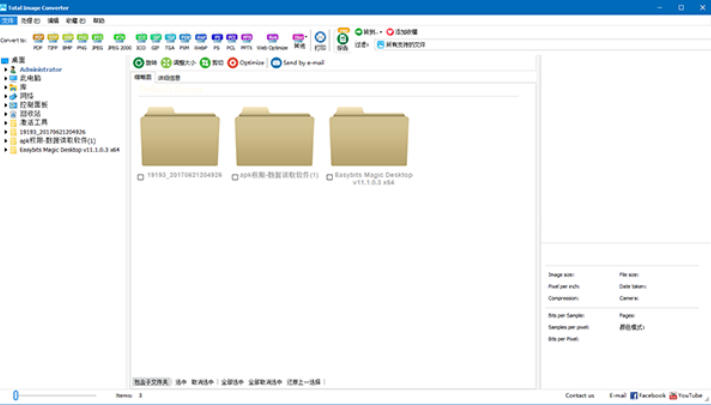Open the Help (帮助) menu
Viewport: 711px width, 405px height.
pos(99,20)
